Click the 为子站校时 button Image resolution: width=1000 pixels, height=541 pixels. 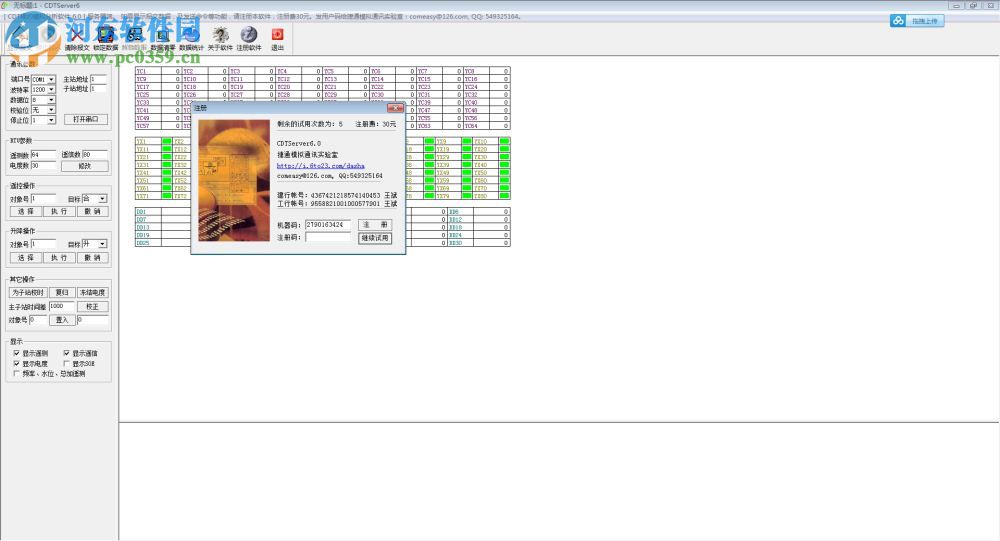[27, 292]
